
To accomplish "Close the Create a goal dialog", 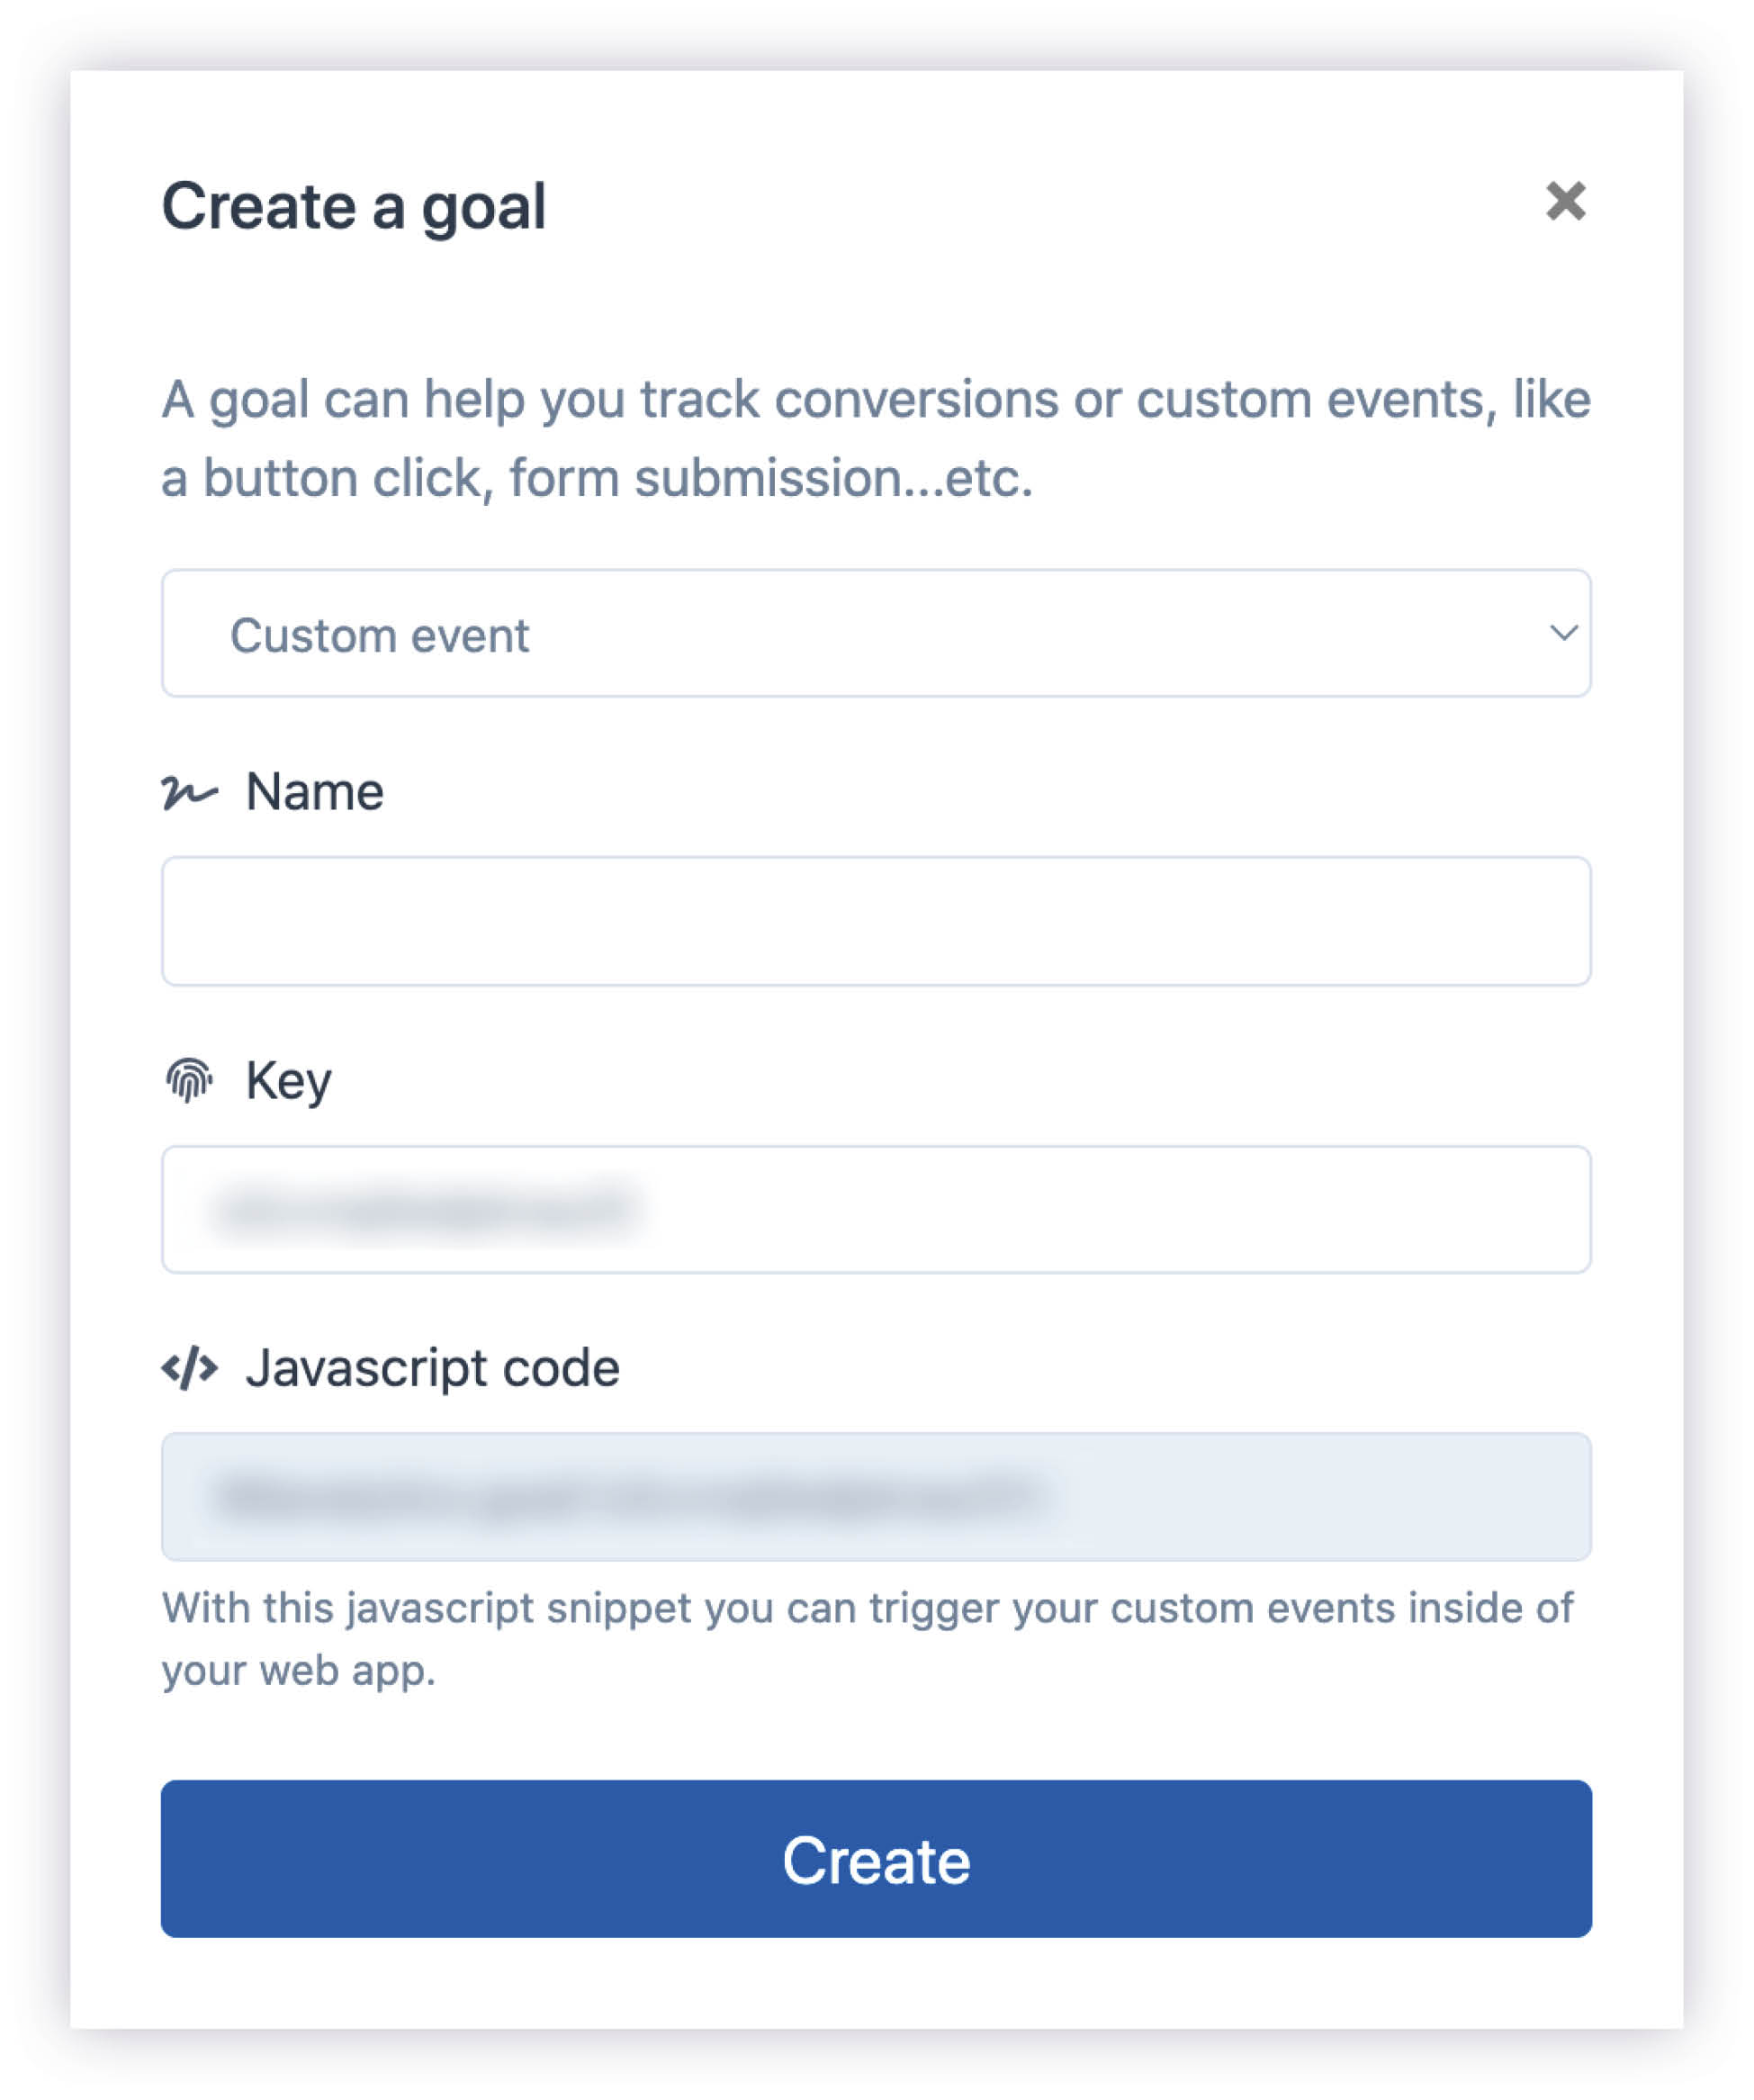I will pyautogui.click(x=1565, y=201).
